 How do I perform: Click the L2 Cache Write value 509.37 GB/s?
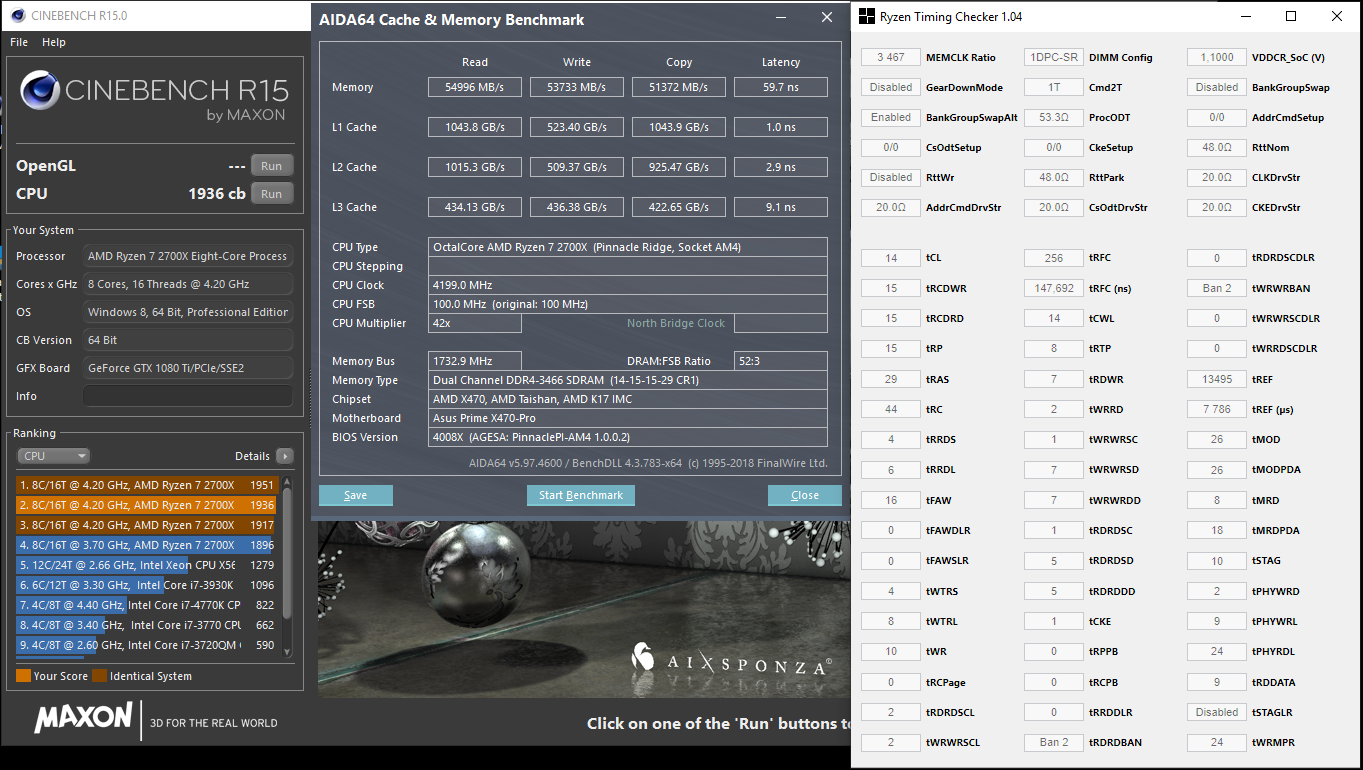point(577,167)
